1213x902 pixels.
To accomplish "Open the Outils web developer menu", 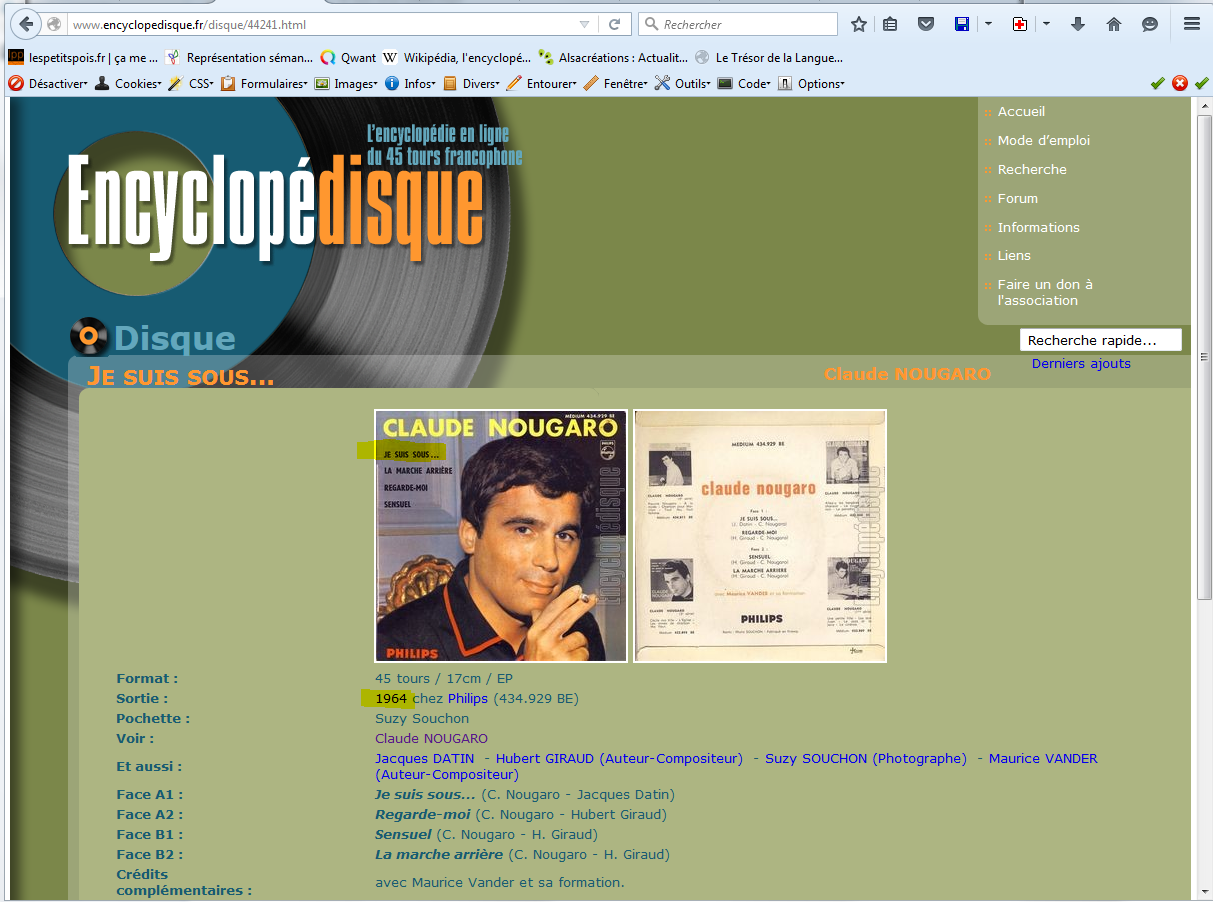I will point(683,84).
